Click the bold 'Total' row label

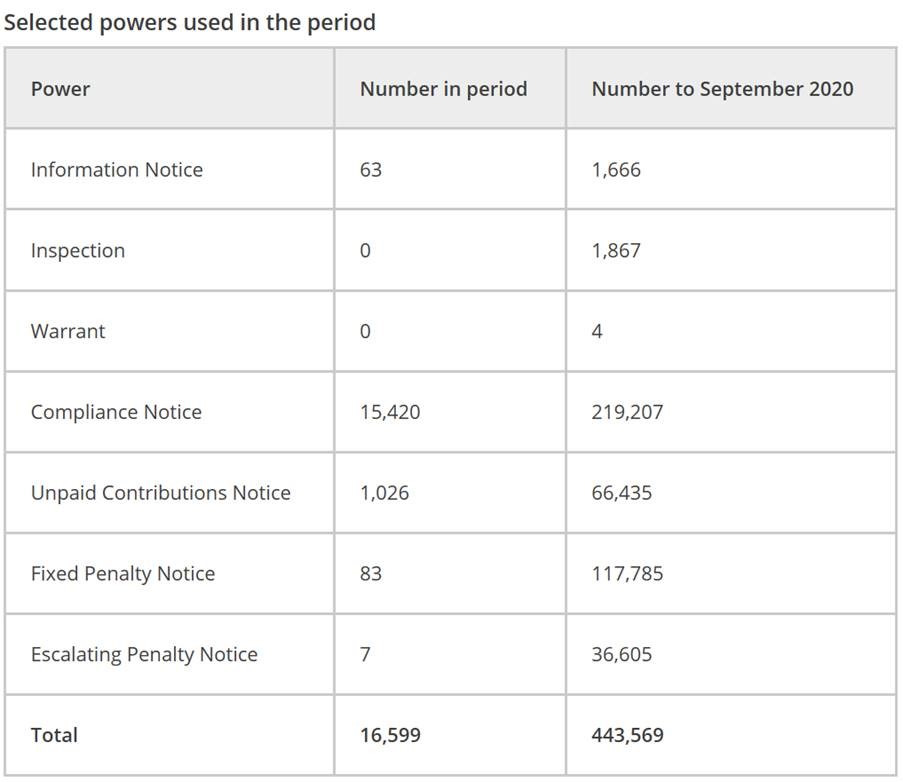pyautogui.click(x=54, y=735)
